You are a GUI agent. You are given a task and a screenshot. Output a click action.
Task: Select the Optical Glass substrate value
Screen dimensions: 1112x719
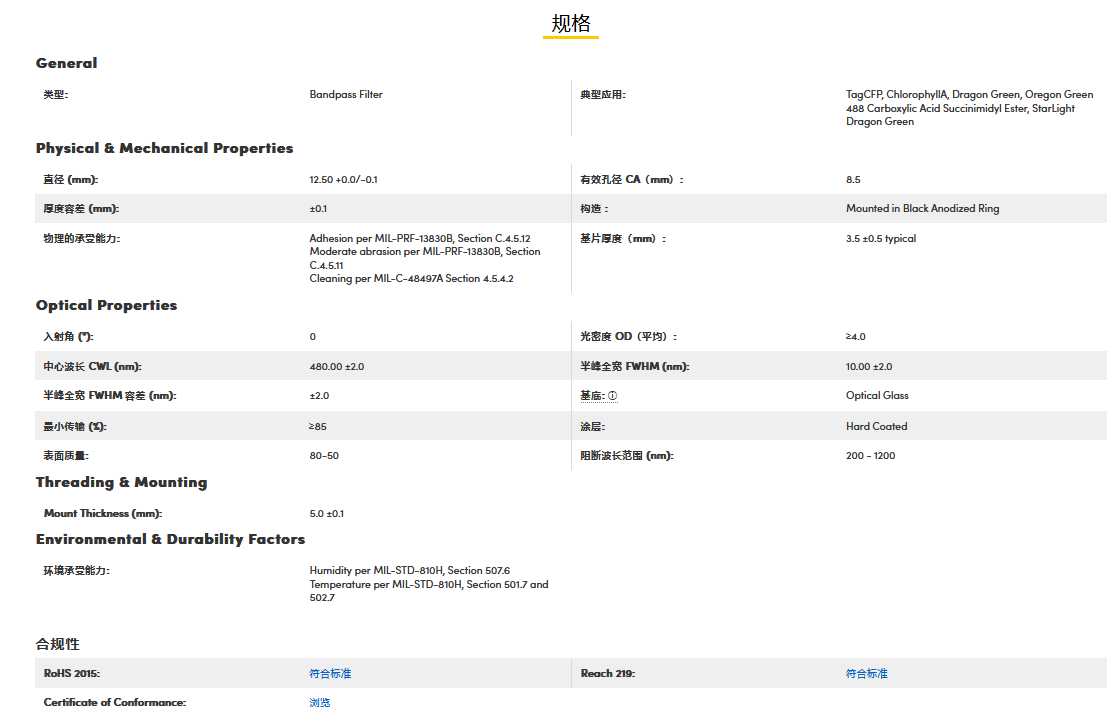point(877,396)
